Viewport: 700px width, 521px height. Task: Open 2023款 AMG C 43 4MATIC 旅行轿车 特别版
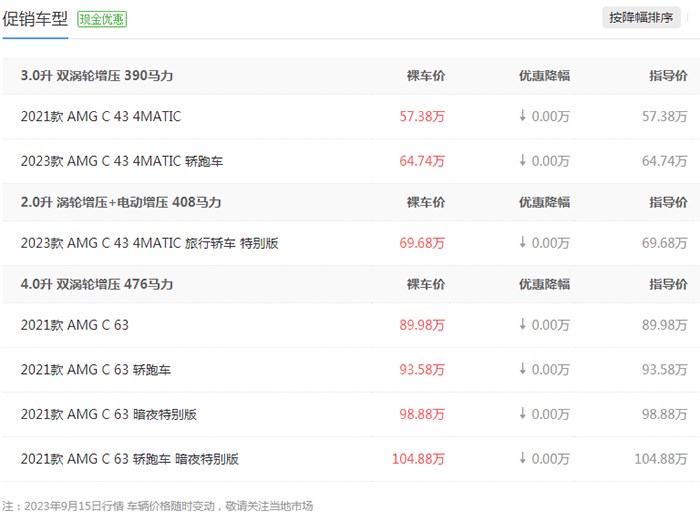coord(149,243)
